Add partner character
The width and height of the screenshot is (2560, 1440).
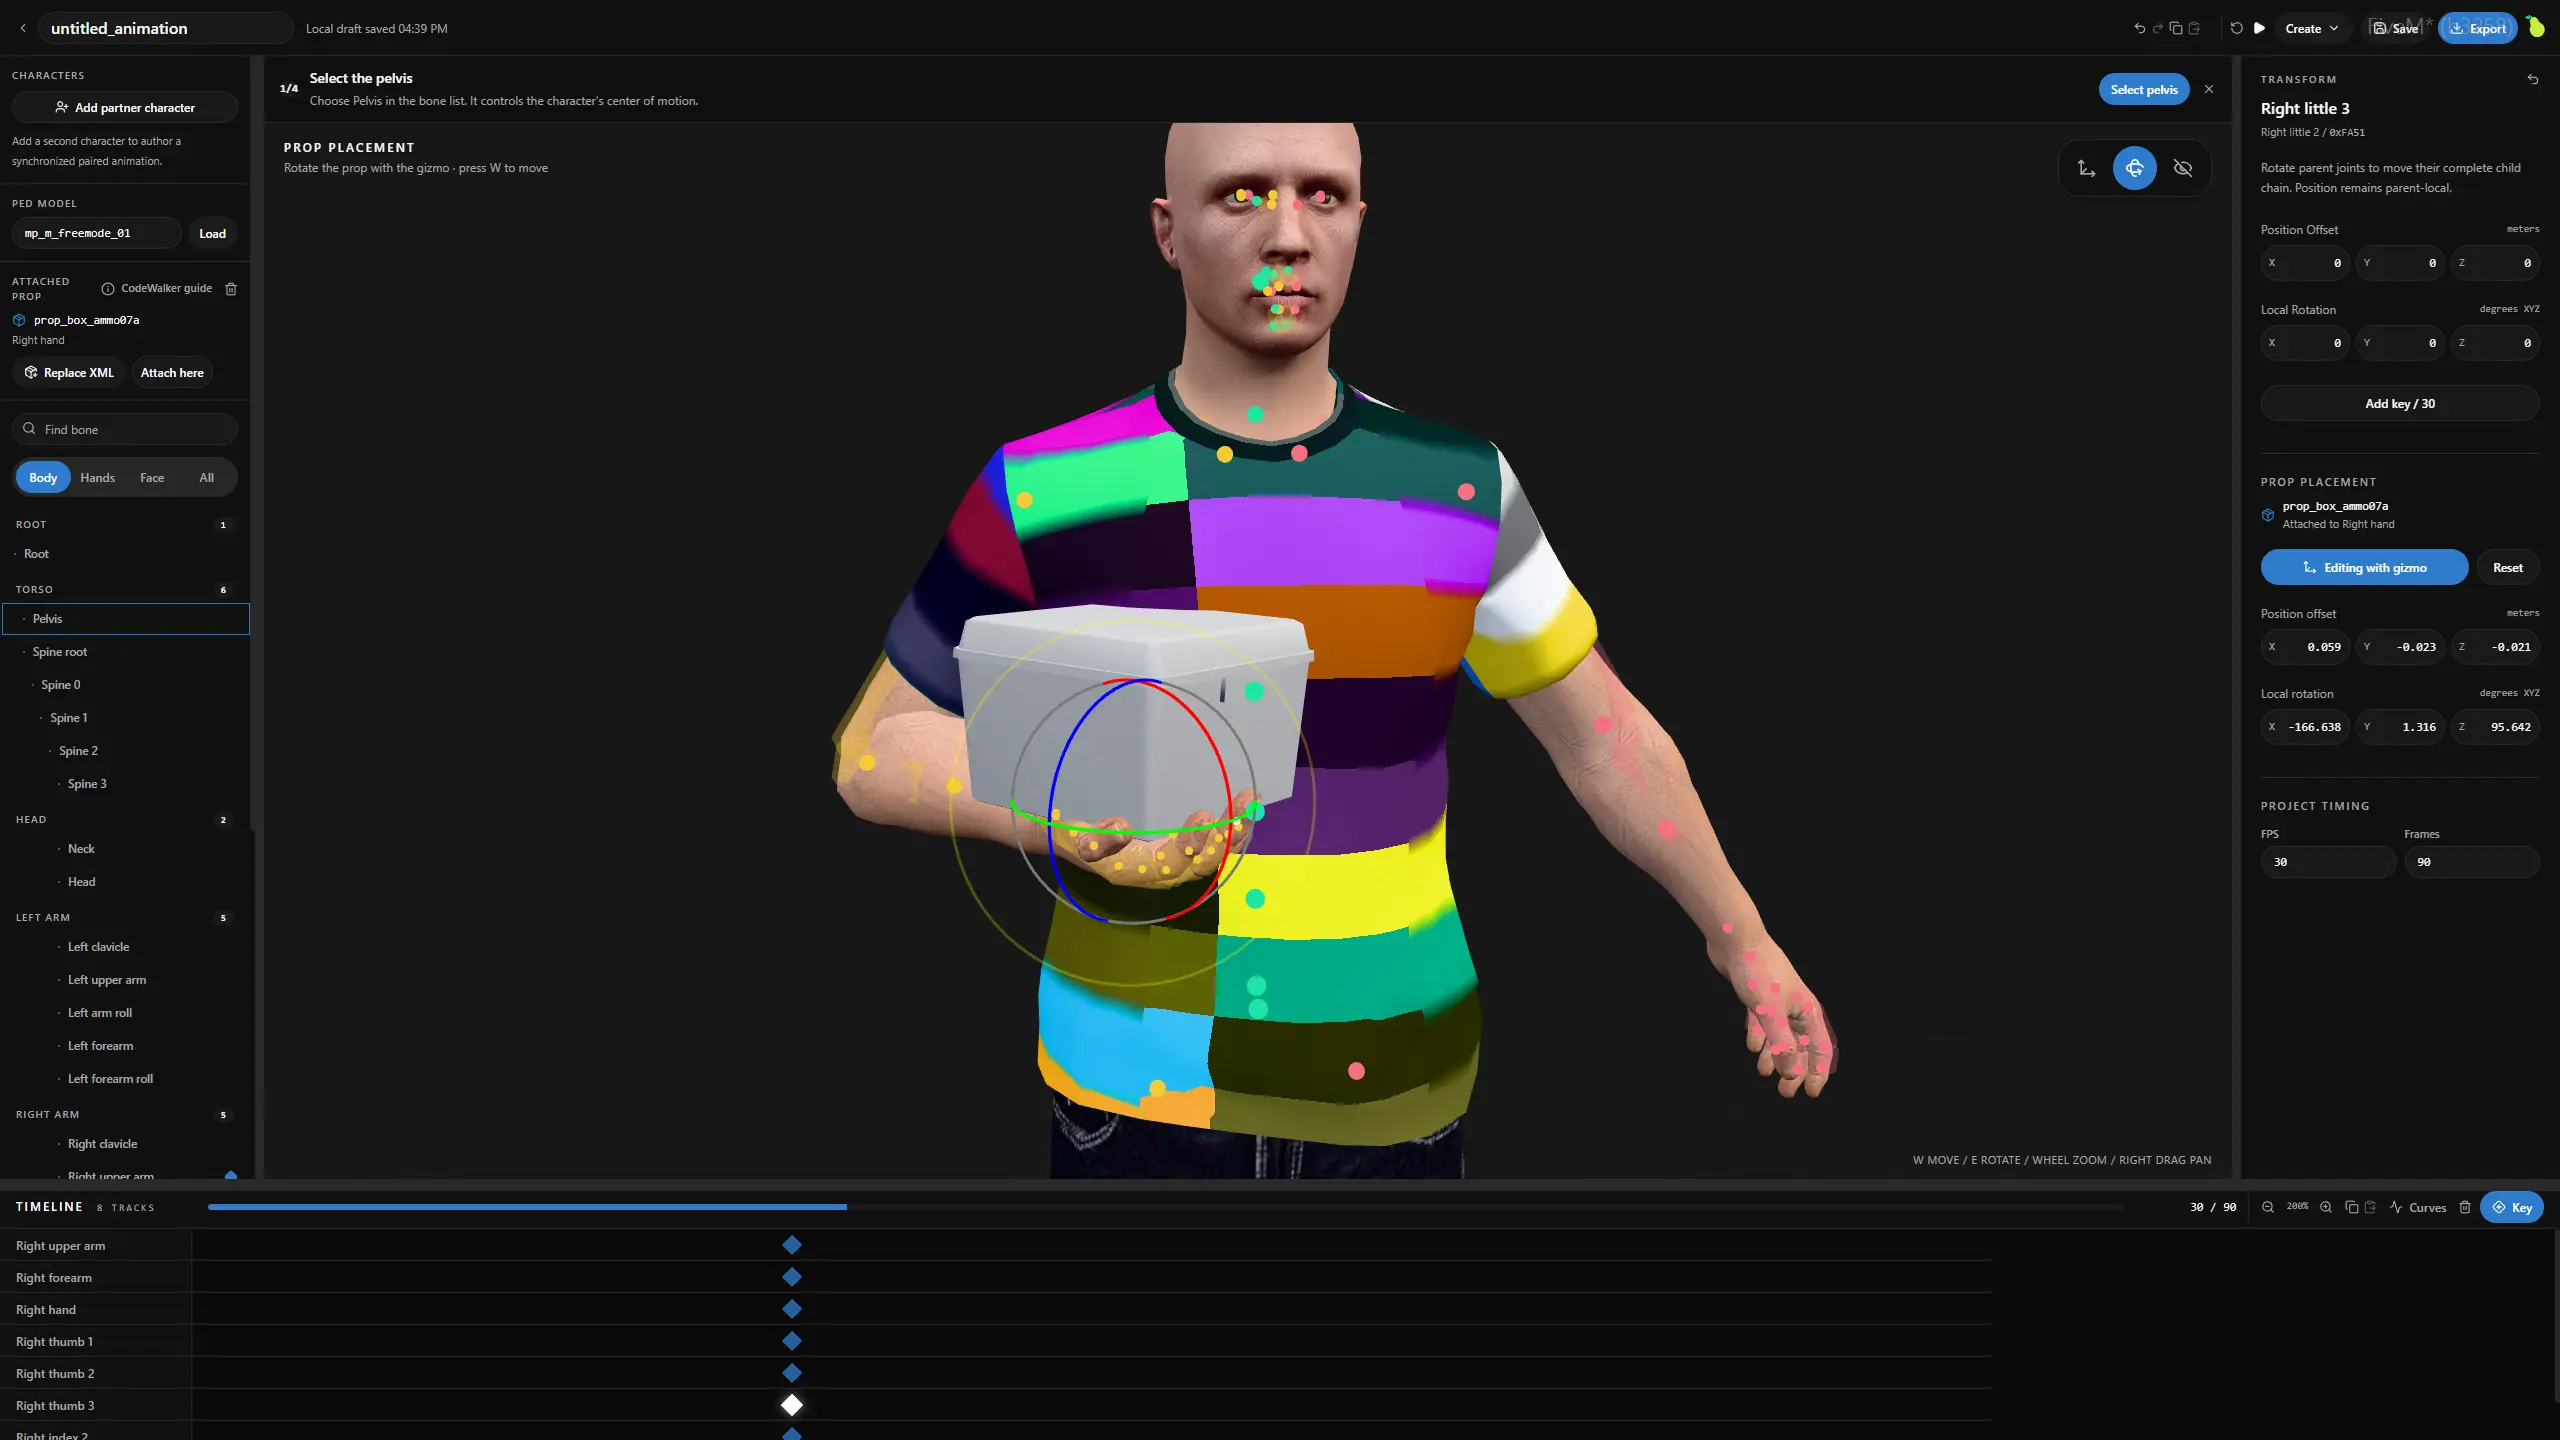point(125,107)
